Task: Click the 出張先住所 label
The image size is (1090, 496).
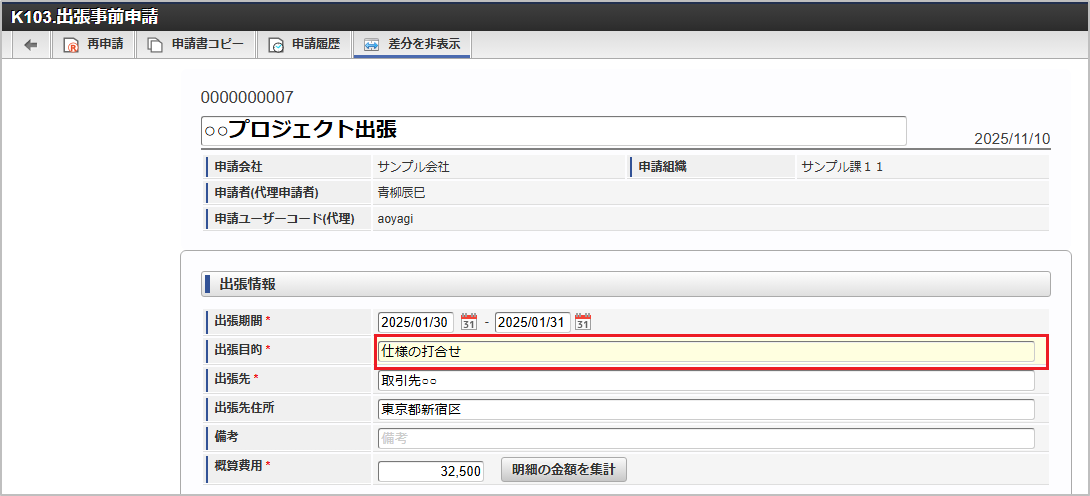Action: (x=244, y=407)
